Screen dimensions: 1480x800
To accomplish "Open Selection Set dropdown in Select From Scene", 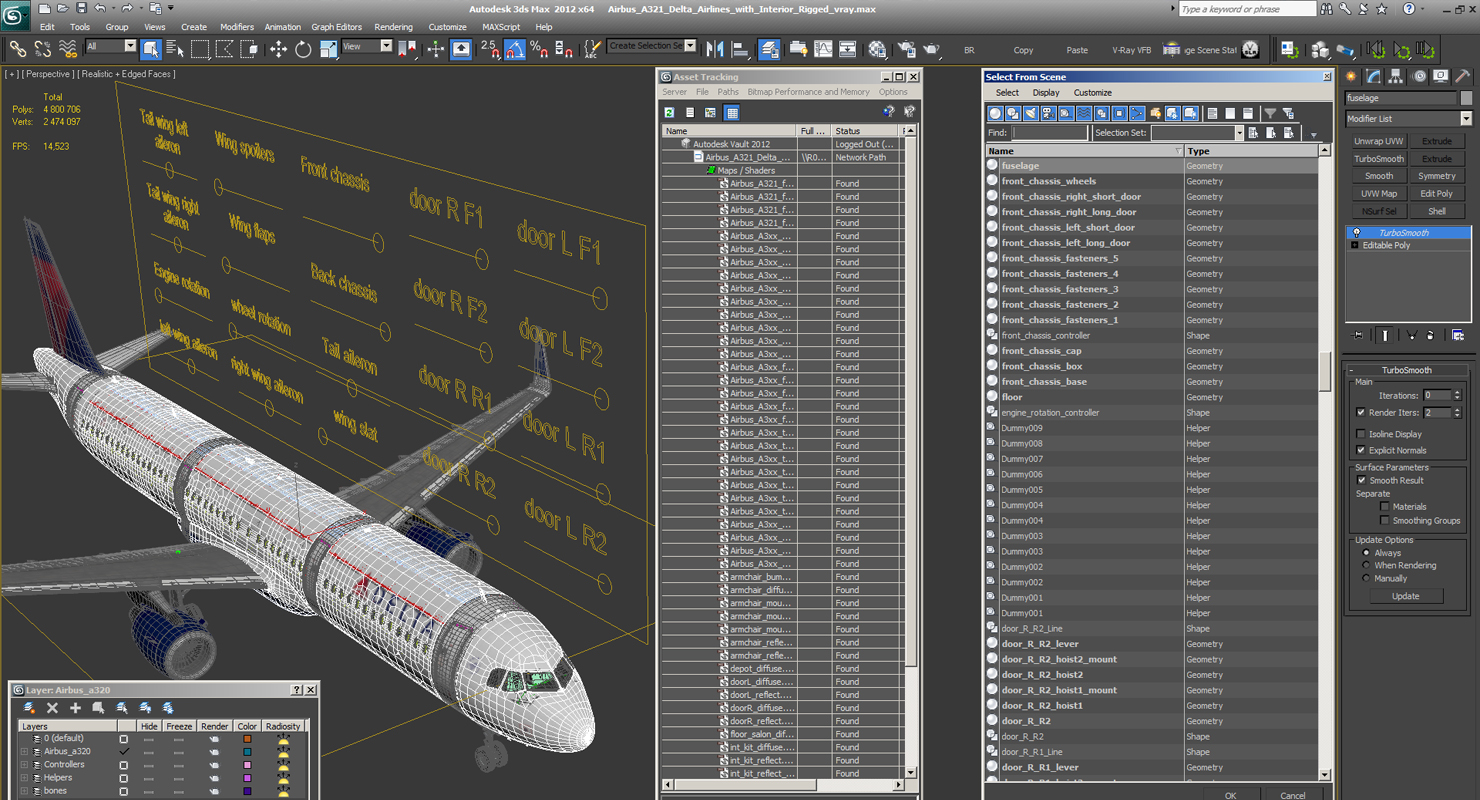I will [1238, 132].
